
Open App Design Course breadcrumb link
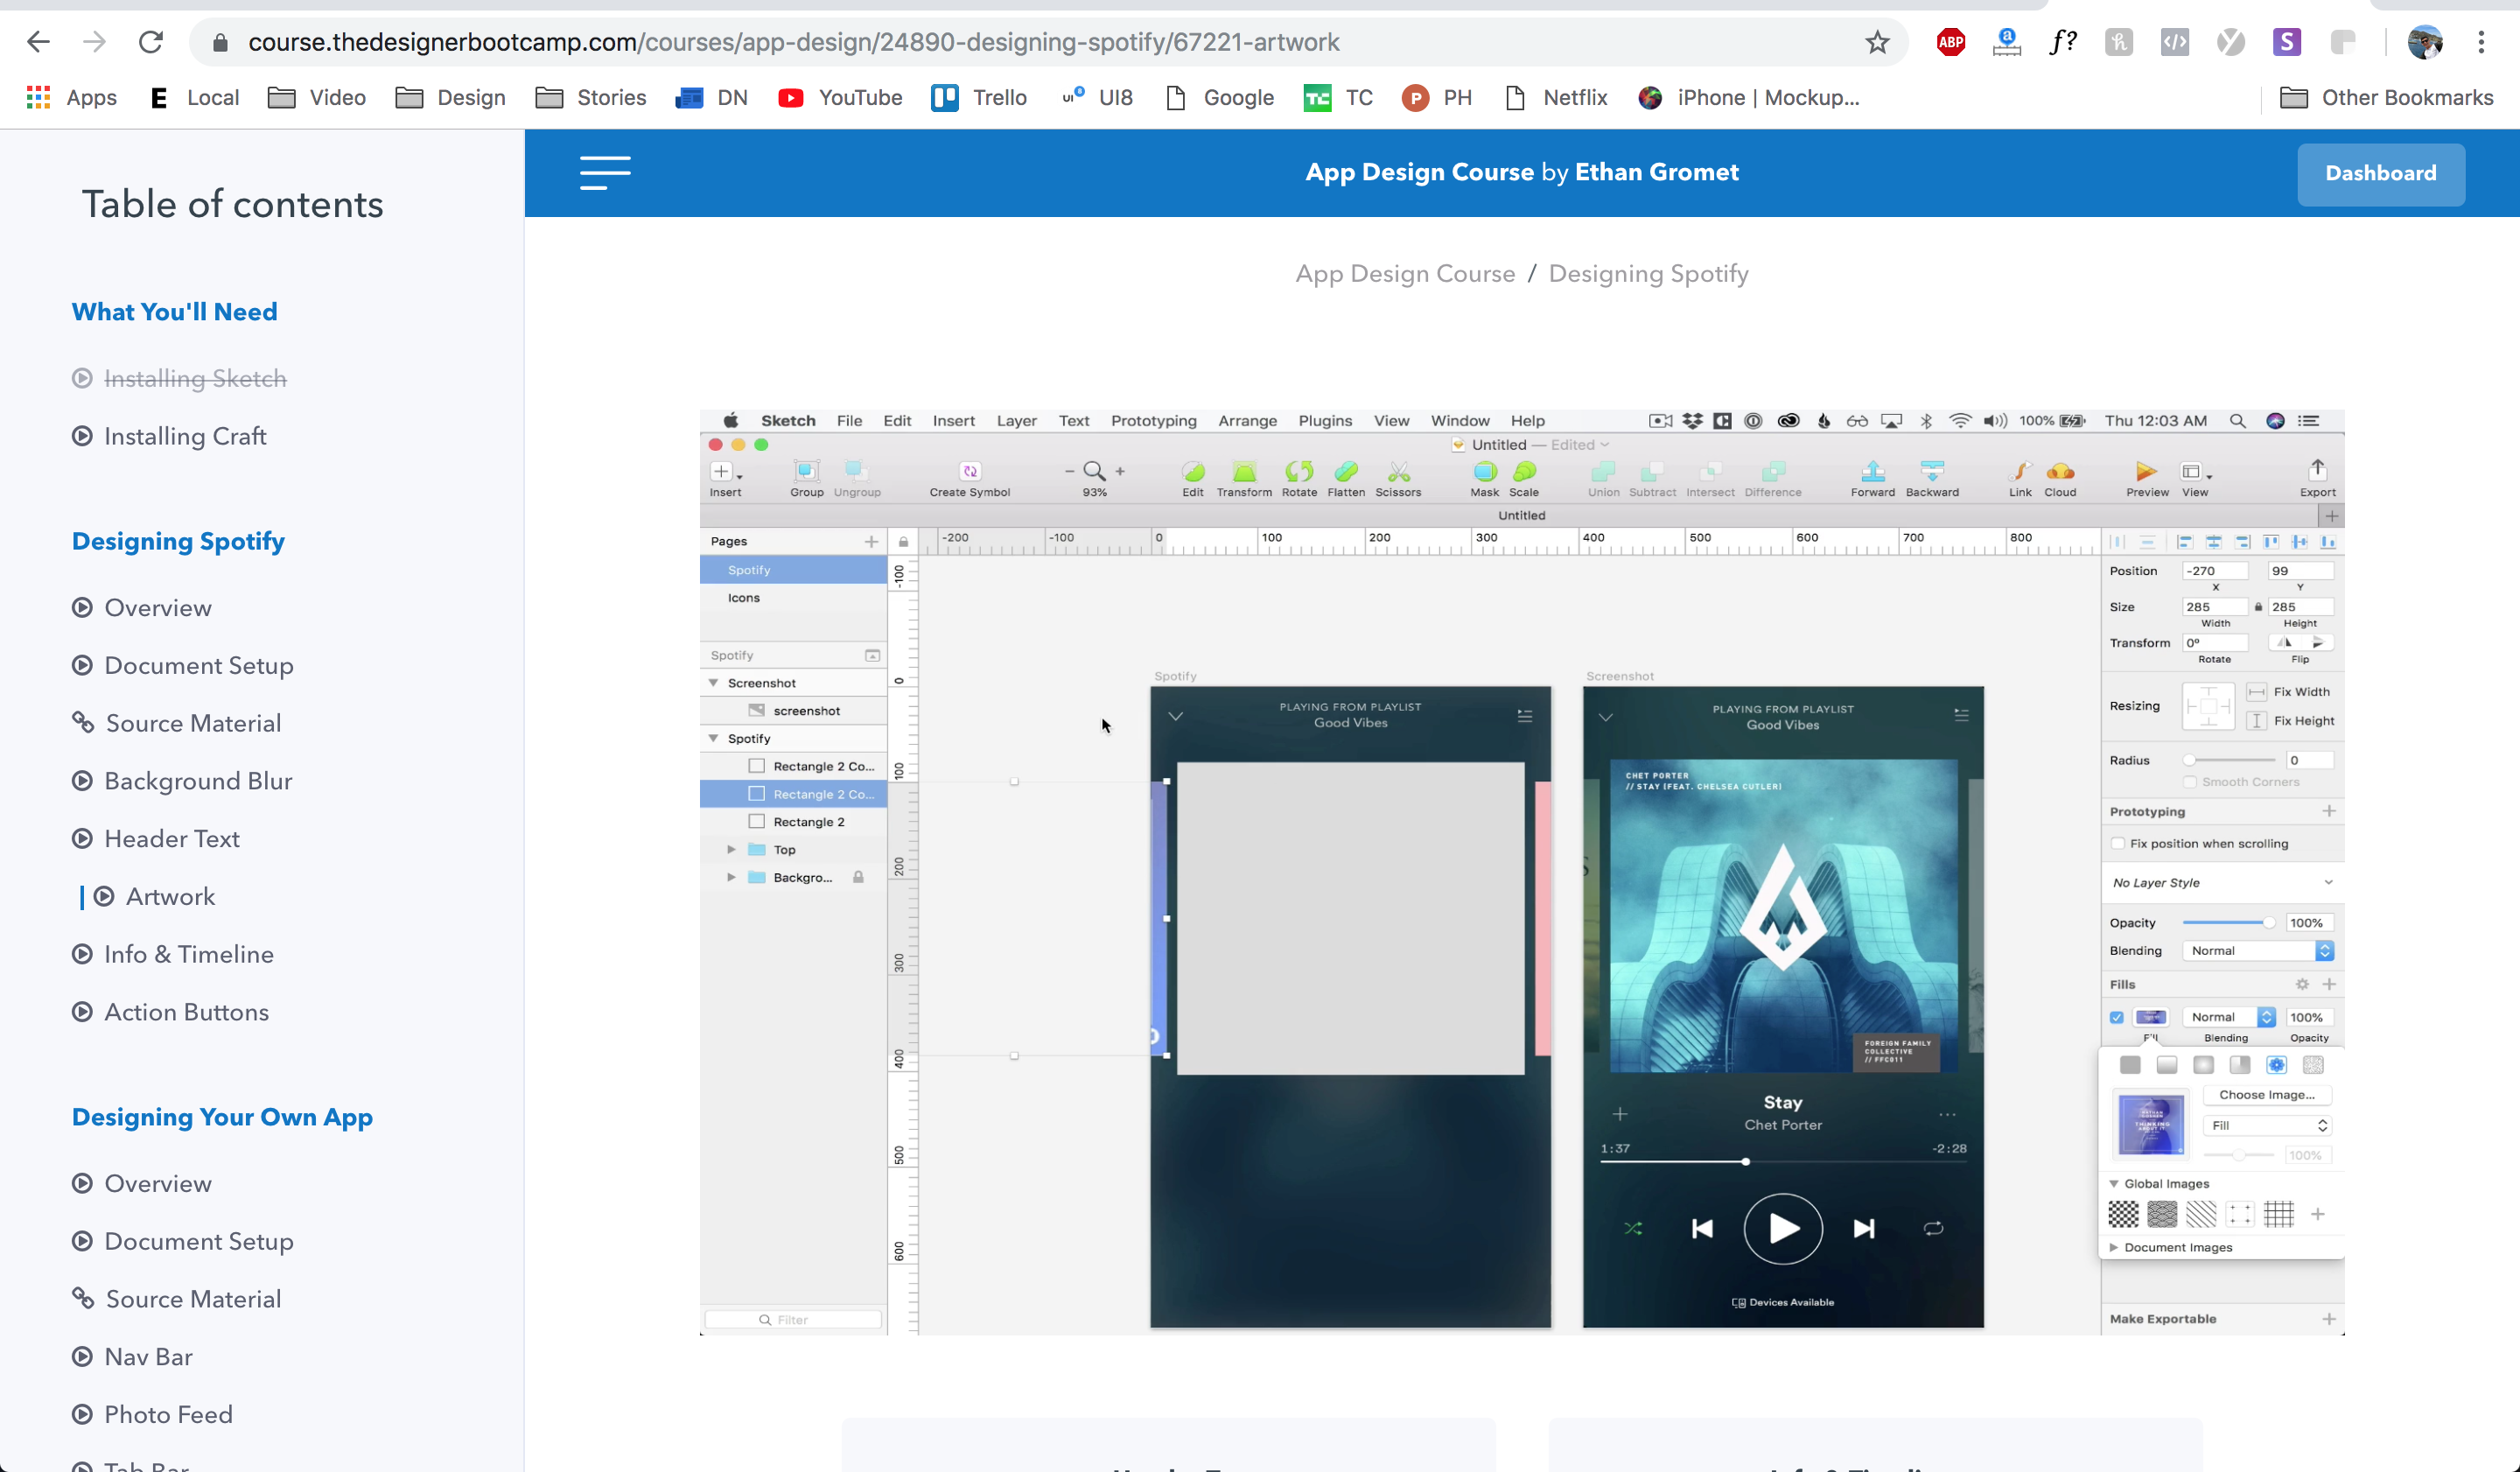[x=1405, y=273]
